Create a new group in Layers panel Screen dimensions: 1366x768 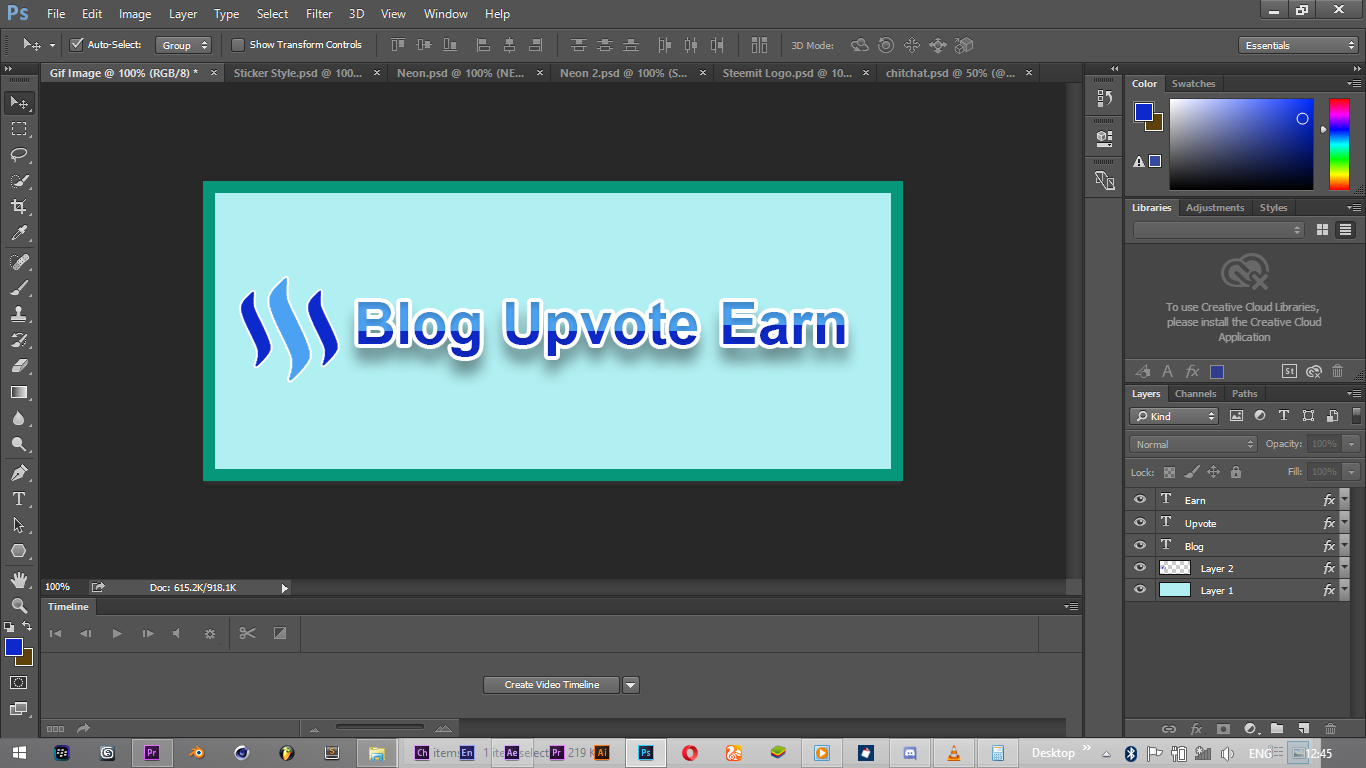tap(1277, 729)
